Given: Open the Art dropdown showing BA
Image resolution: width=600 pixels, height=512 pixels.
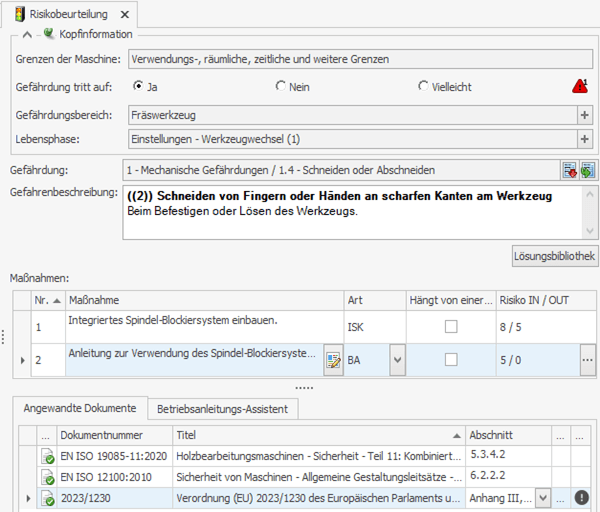Looking at the screenshot, I should click(397, 359).
